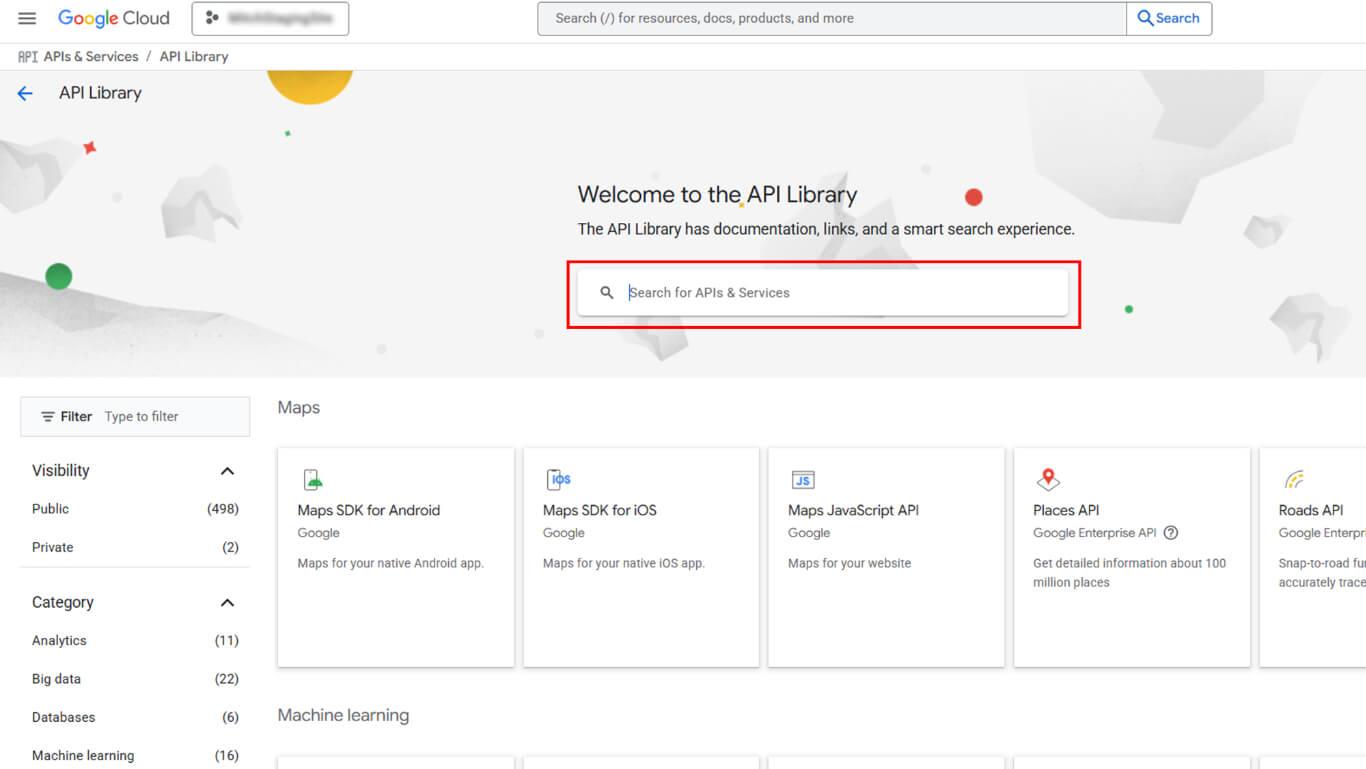Image resolution: width=1366 pixels, height=769 pixels.
Task: Collapse the Visibility filter section
Action: [x=227, y=471]
